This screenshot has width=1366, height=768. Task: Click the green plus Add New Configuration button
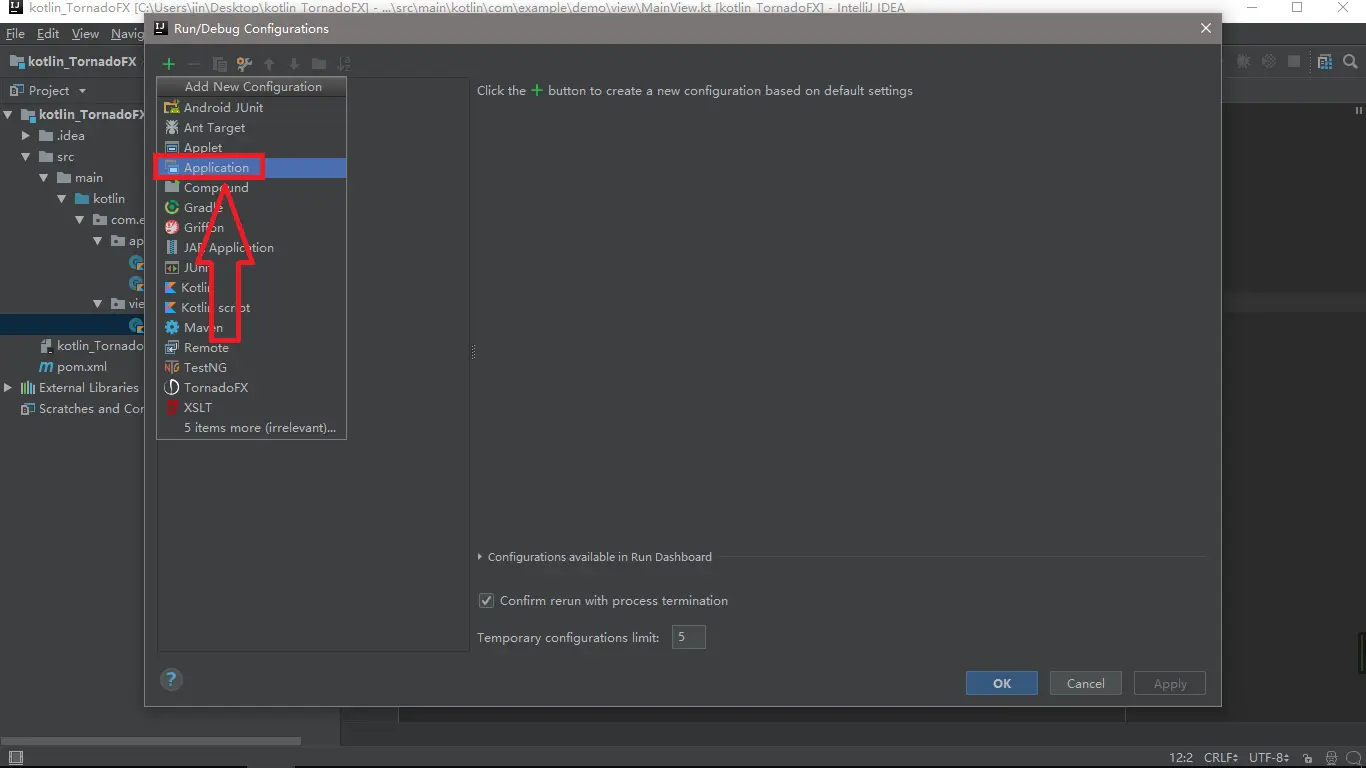(169, 64)
